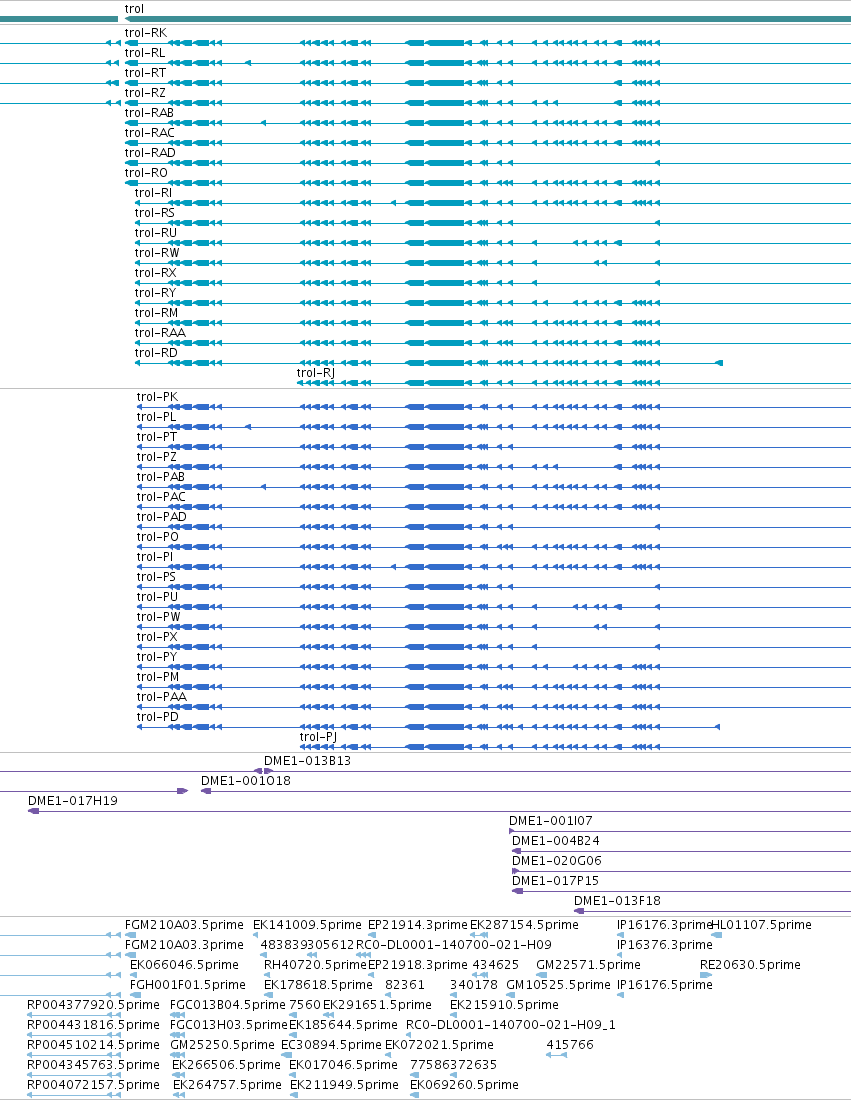This screenshot has height=1100, width=851.
Task: Pick the trol-PT label
Action: tap(156, 437)
